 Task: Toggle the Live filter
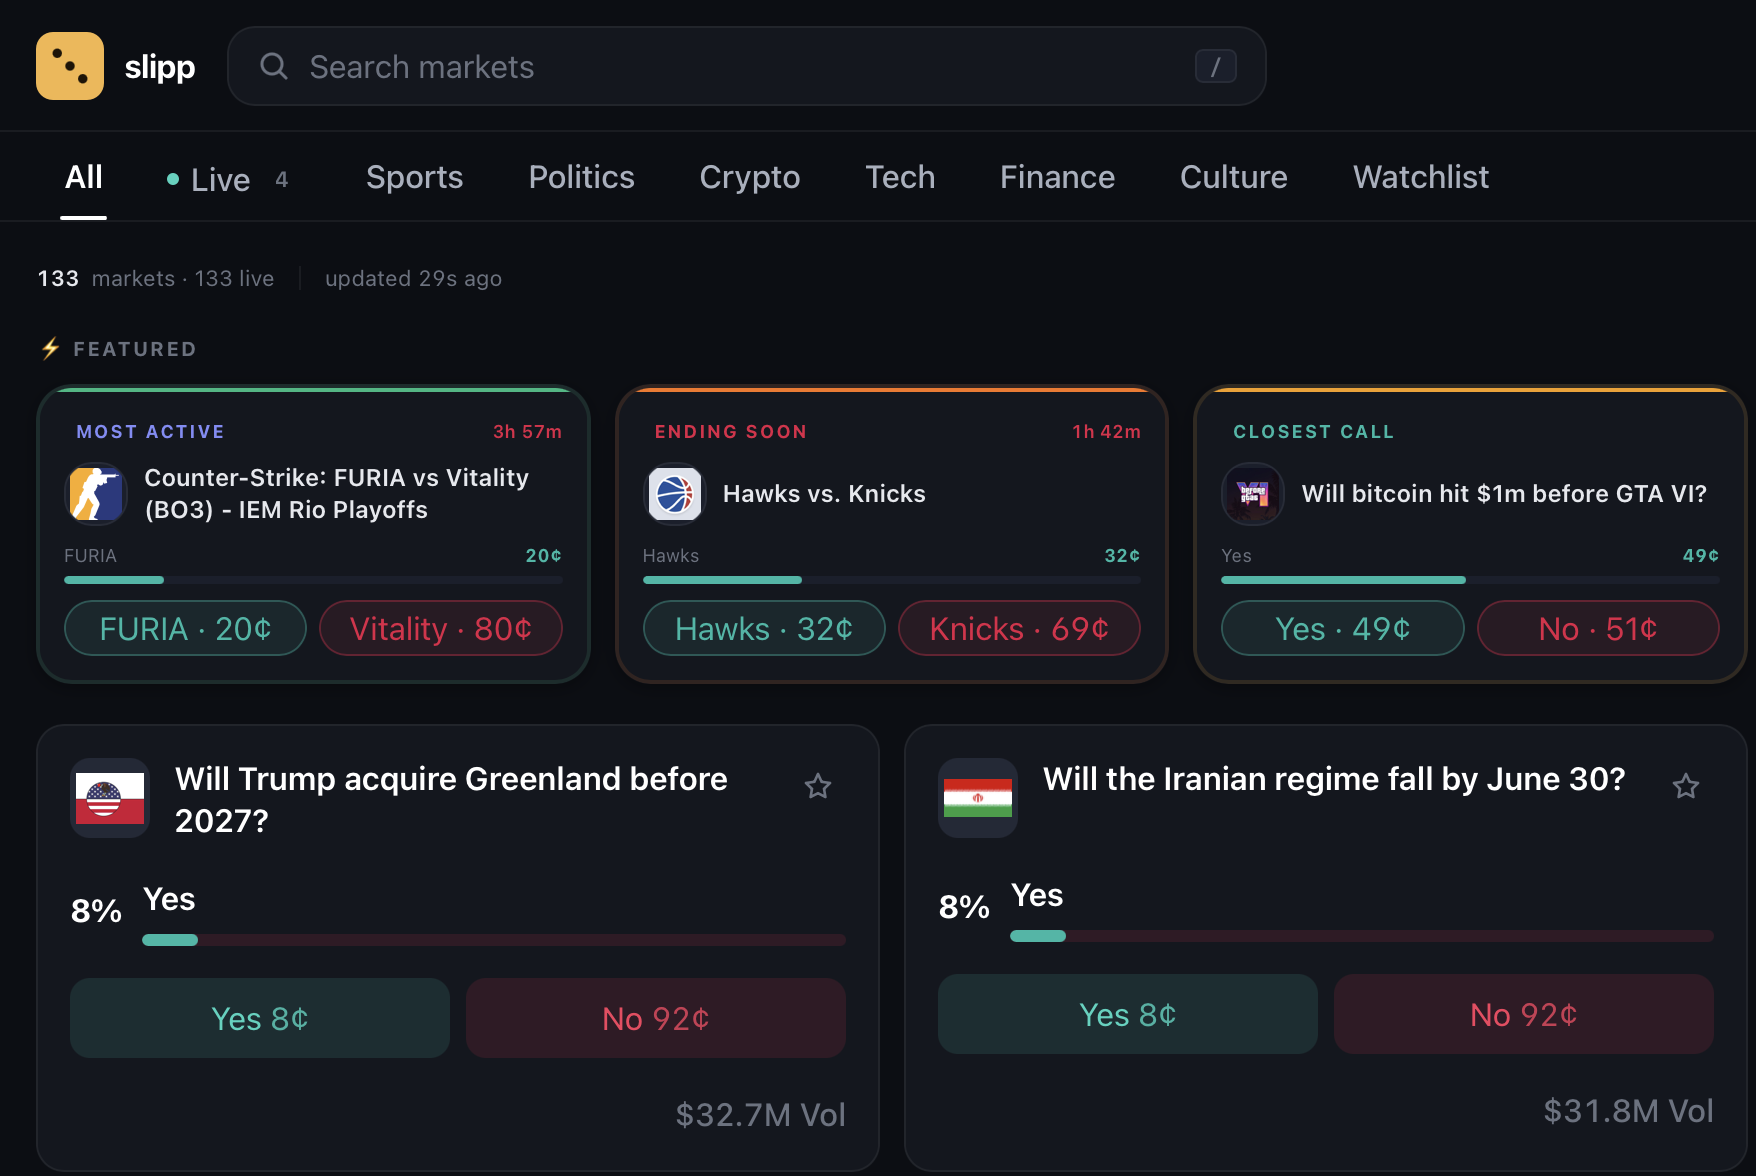[x=220, y=177]
